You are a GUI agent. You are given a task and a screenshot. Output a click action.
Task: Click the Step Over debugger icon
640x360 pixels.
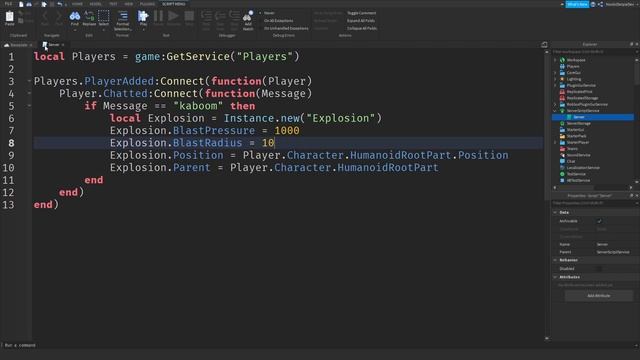[x=220, y=16]
